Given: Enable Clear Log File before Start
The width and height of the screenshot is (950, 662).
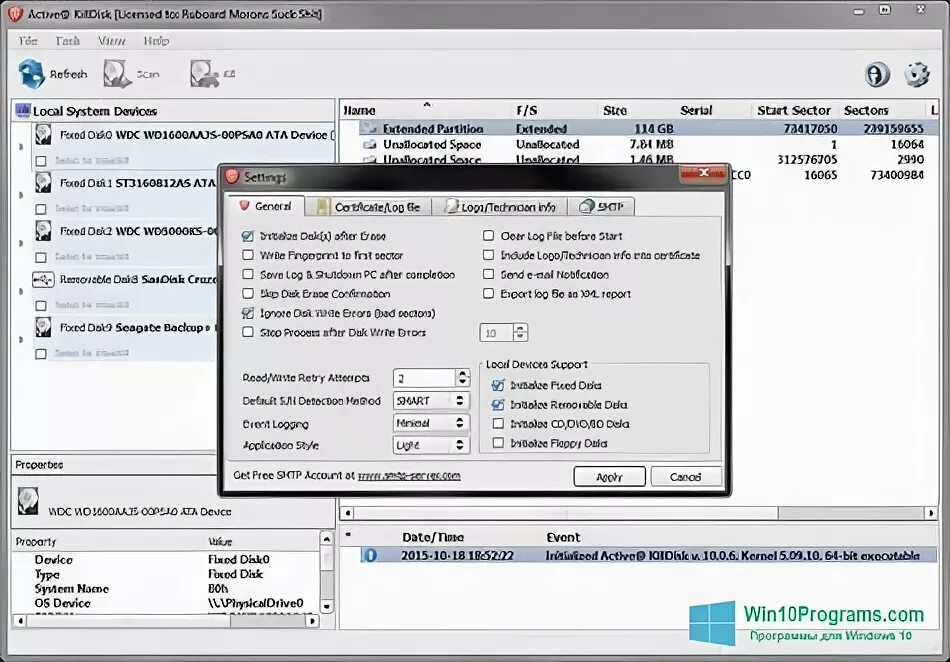Looking at the screenshot, I should (x=488, y=236).
